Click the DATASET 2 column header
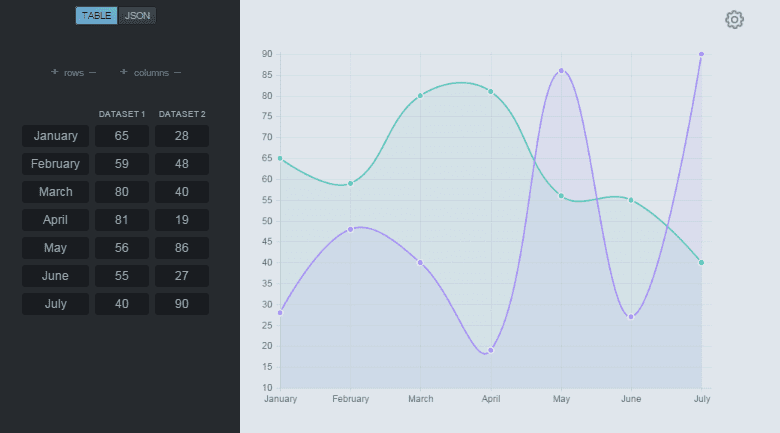780x433 pixels. pyautogui.click(x=182, y=114)
